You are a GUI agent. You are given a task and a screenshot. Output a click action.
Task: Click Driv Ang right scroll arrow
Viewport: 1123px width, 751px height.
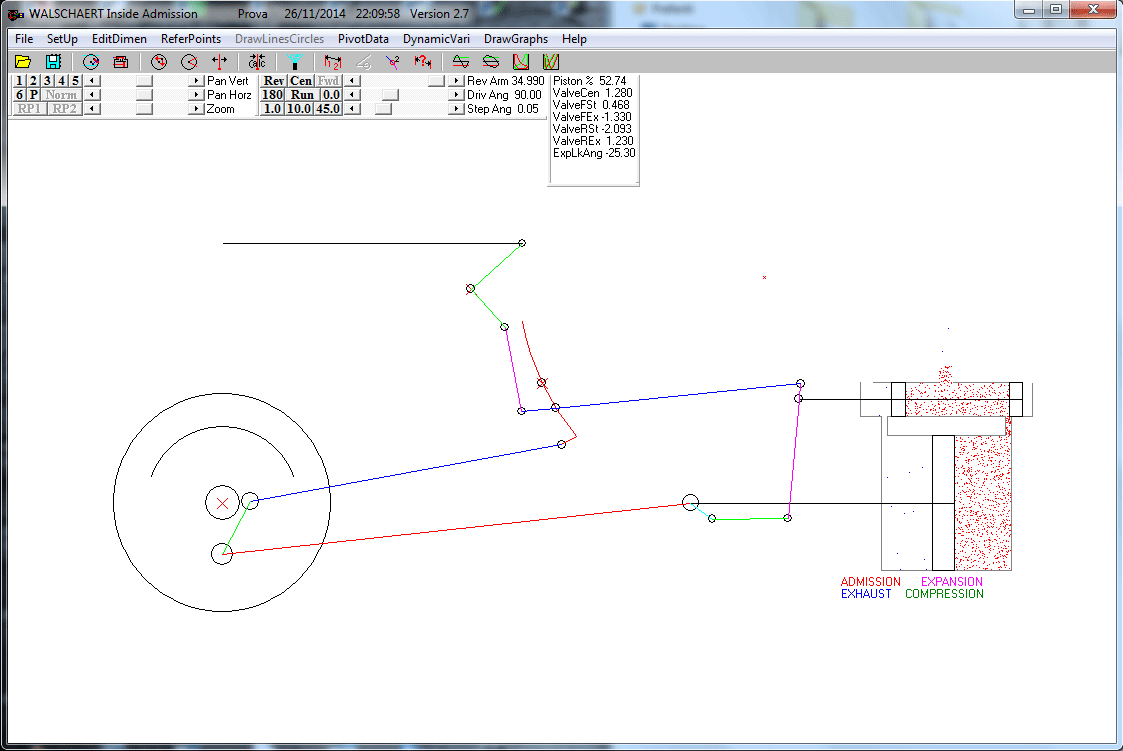456,95
